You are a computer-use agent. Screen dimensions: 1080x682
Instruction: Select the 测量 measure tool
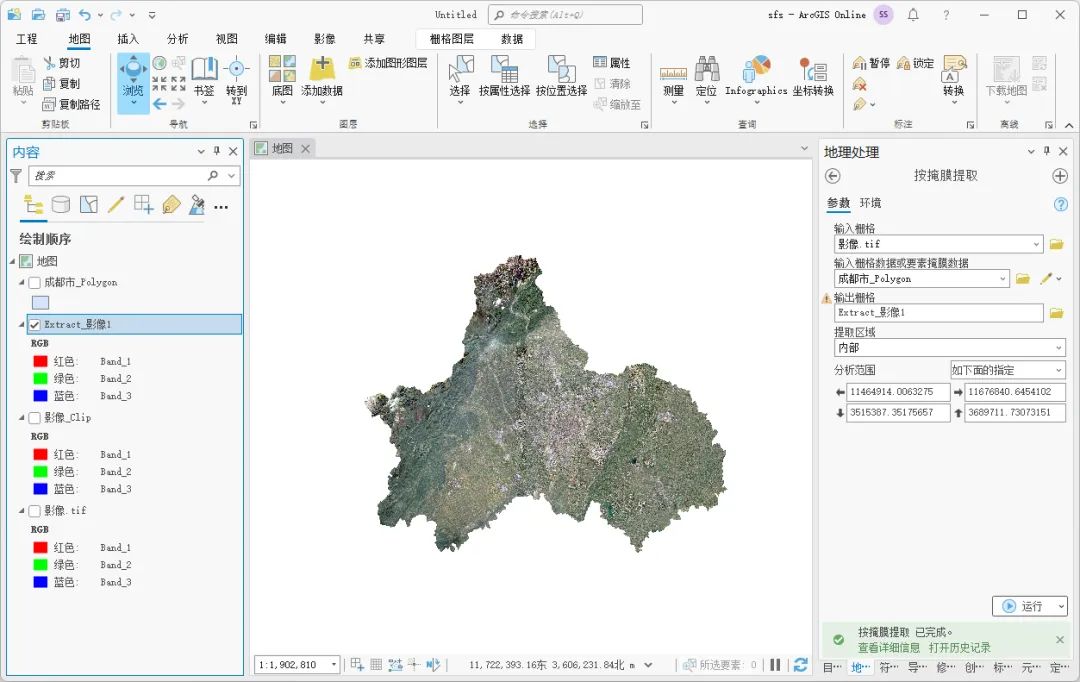[673, 82]
